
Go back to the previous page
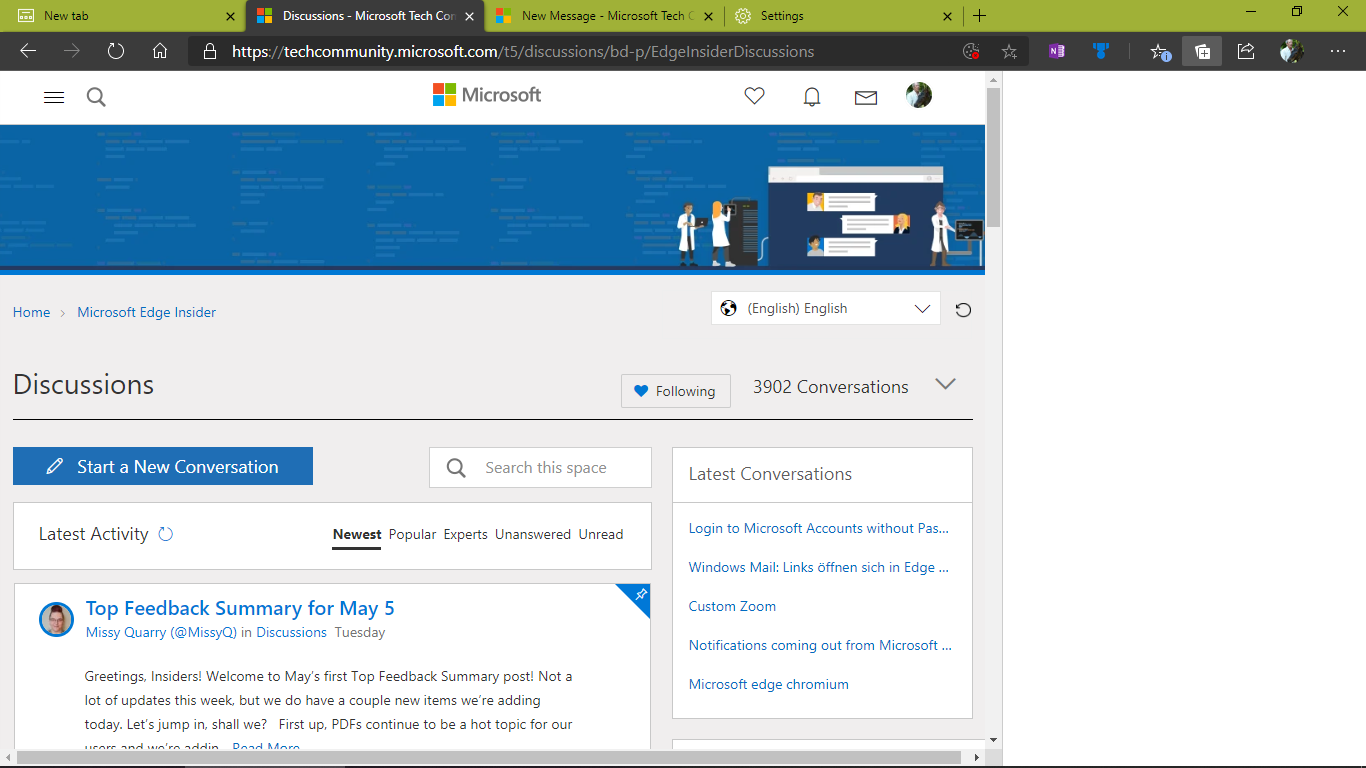28,51
